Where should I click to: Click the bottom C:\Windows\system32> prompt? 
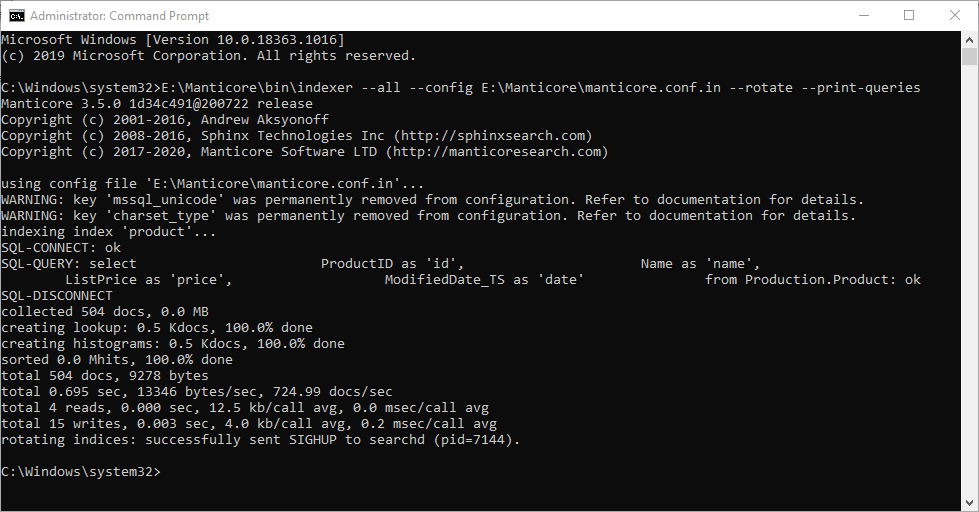click(x=80, y=472)
